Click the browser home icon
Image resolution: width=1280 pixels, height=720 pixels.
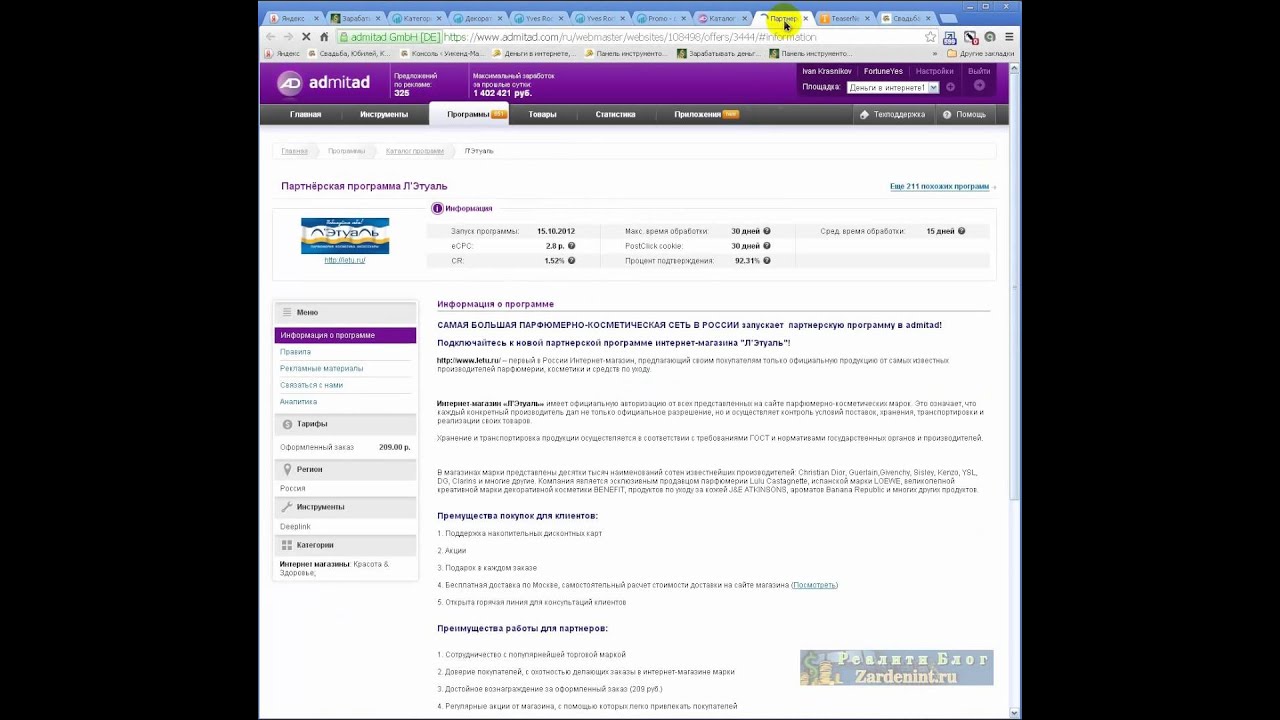[x=324, y=37]
